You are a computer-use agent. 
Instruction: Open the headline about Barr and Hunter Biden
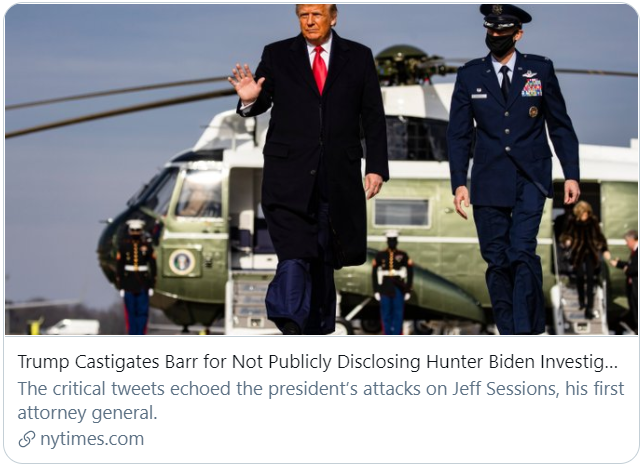[317, 362]
